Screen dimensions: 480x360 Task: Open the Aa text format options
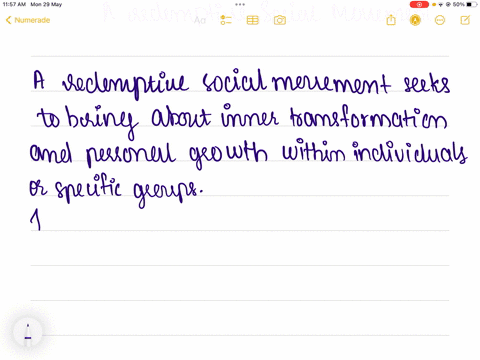tap(200, 20)
